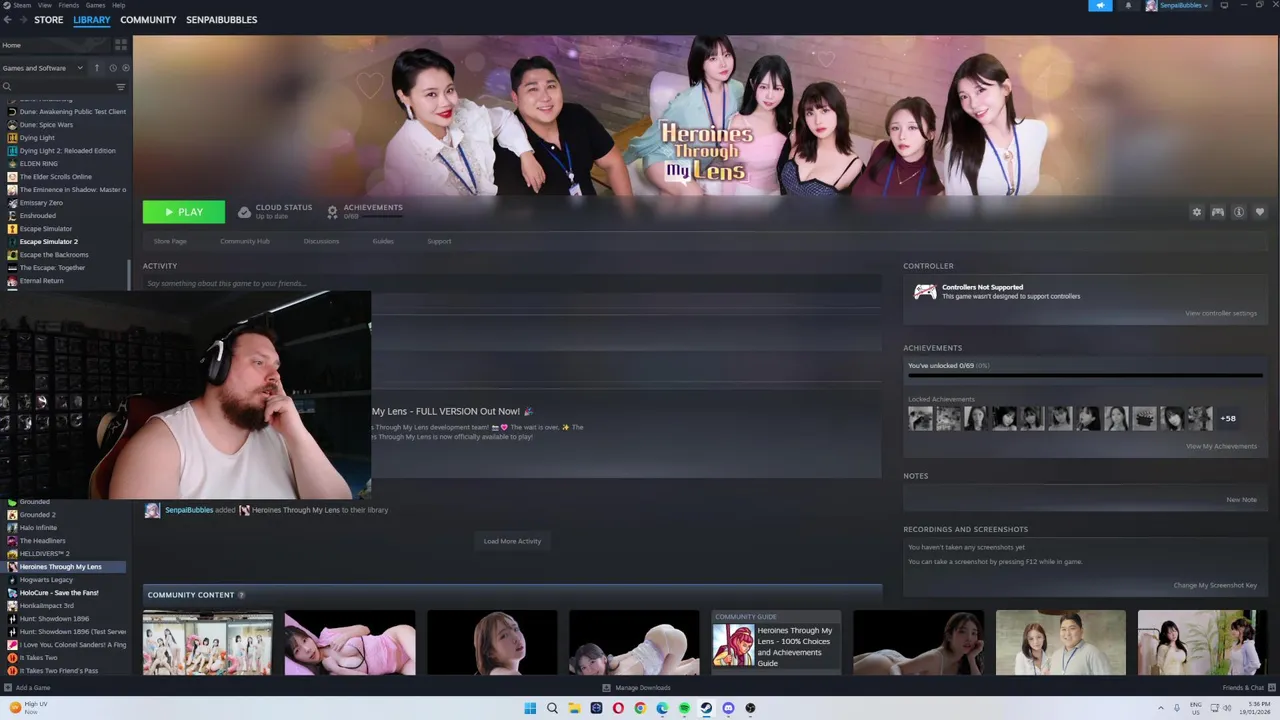This screenshot has height=720, width=1280.
Task: Click the cloud status icon
Action: tap(244, 212)
